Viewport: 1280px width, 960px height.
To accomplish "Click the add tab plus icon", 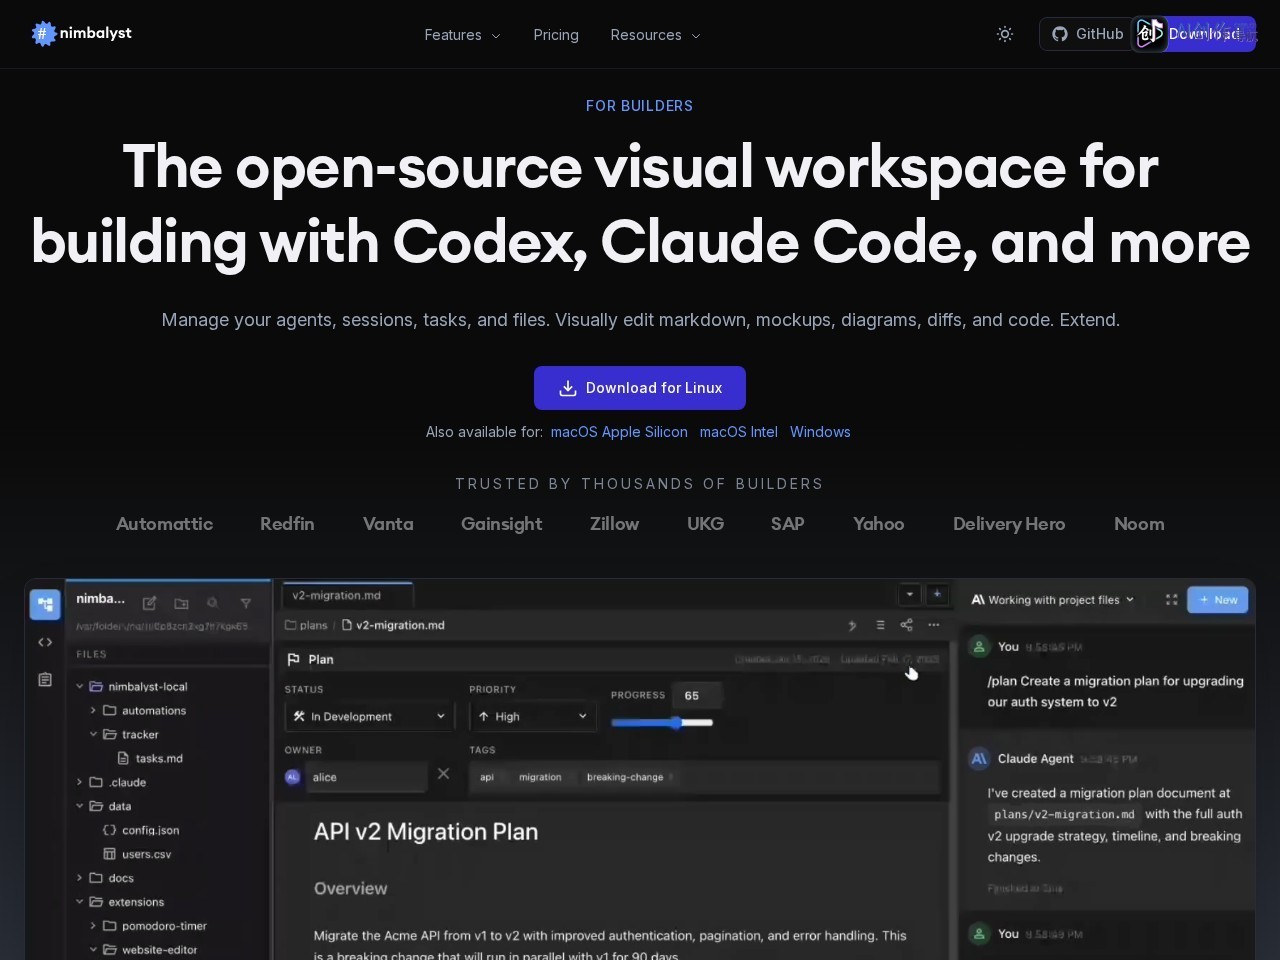I will 937,594.
